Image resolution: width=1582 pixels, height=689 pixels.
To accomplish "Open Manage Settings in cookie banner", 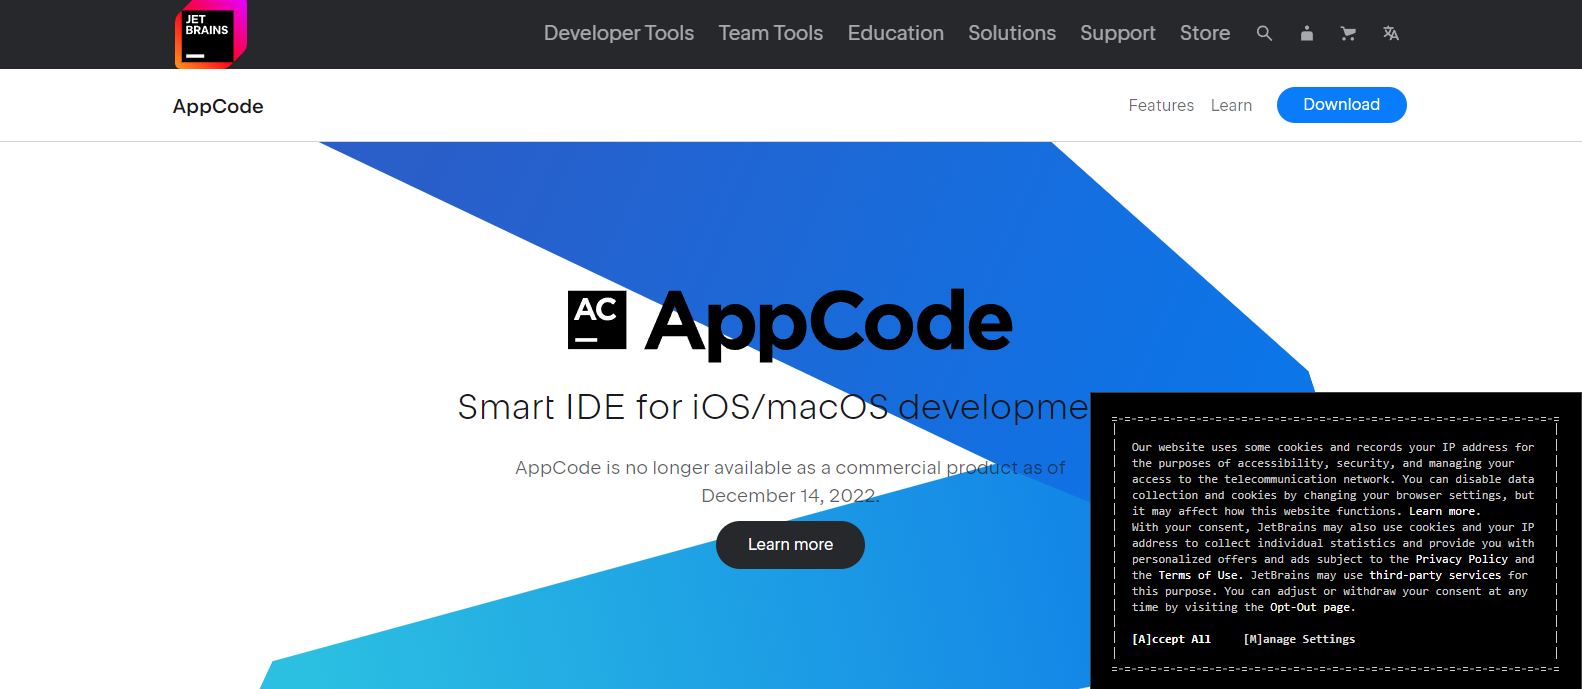I will (1299, 639).
